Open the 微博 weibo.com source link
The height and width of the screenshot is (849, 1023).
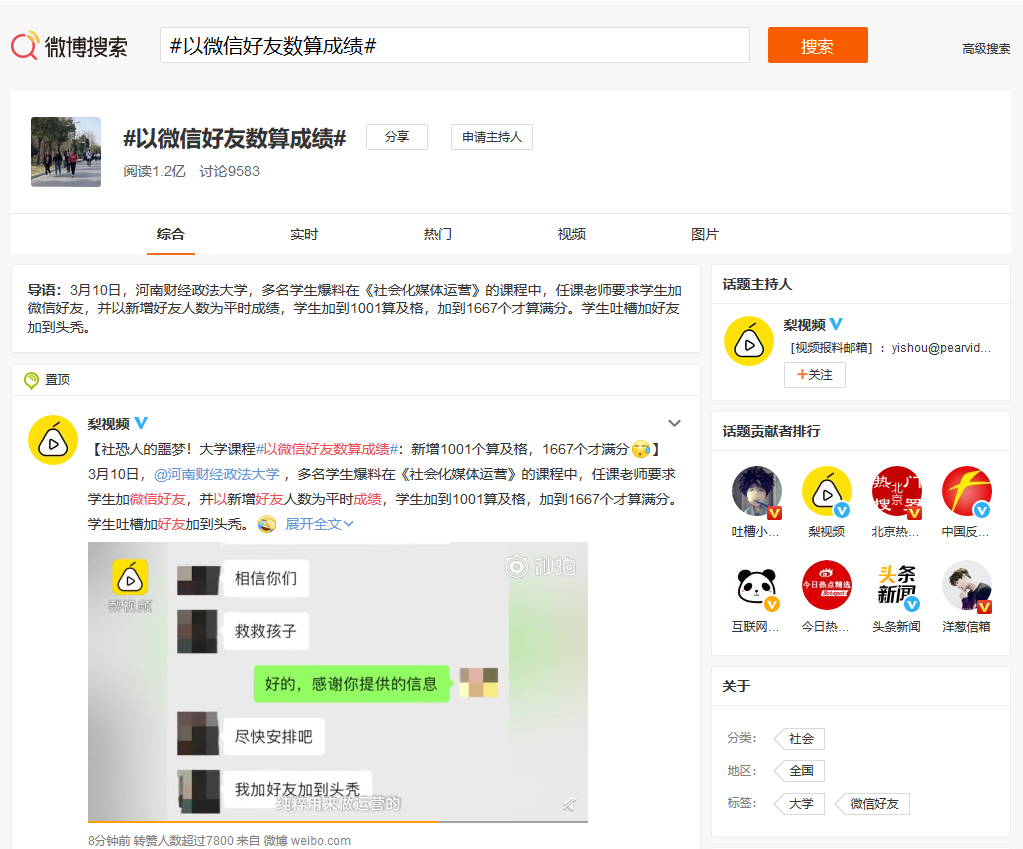point(307,841)
